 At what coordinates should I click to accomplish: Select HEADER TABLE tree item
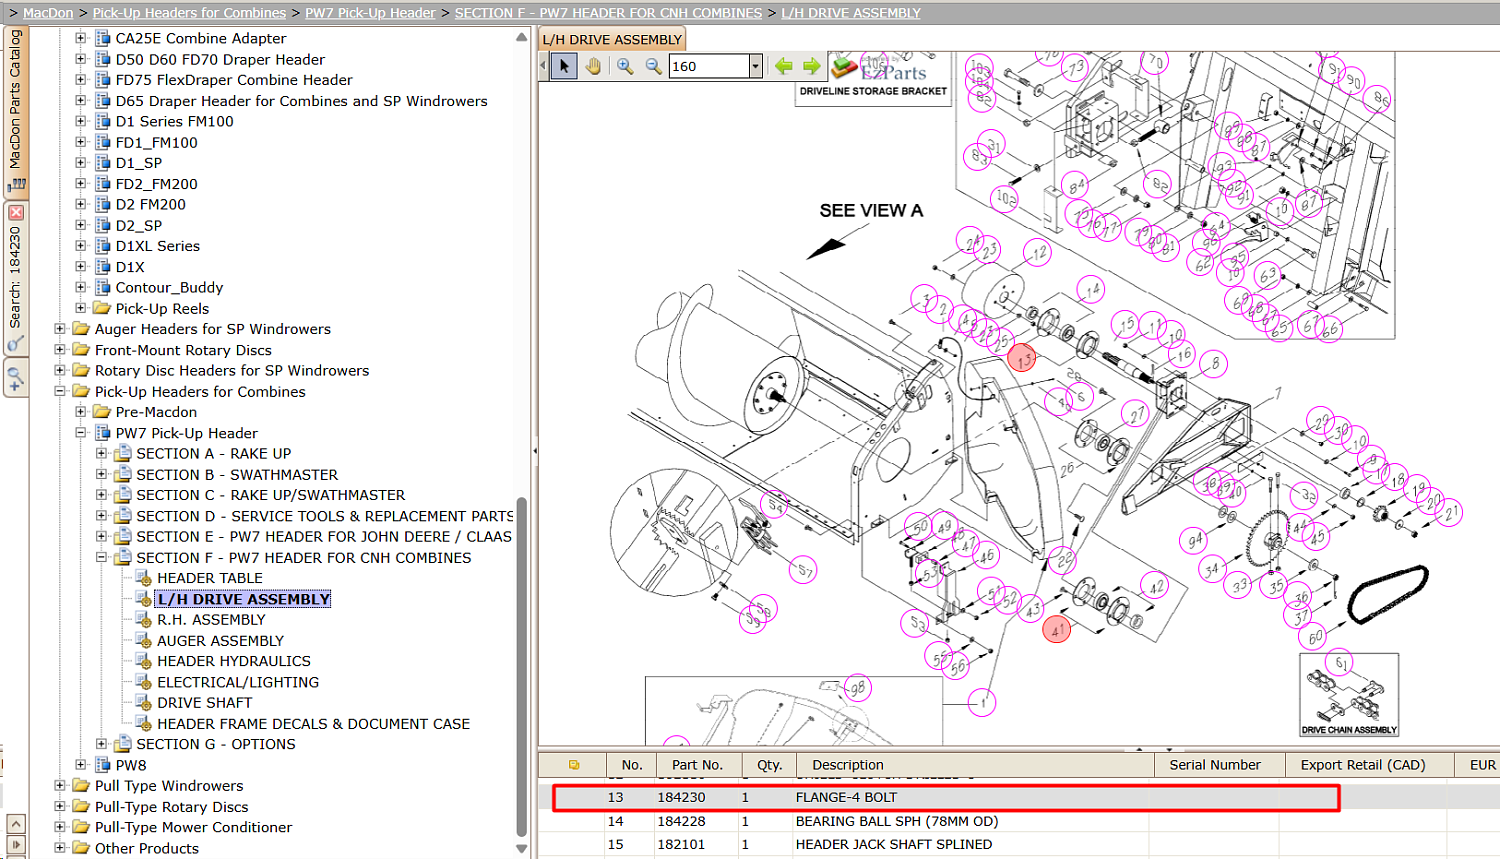coord(210,578)
